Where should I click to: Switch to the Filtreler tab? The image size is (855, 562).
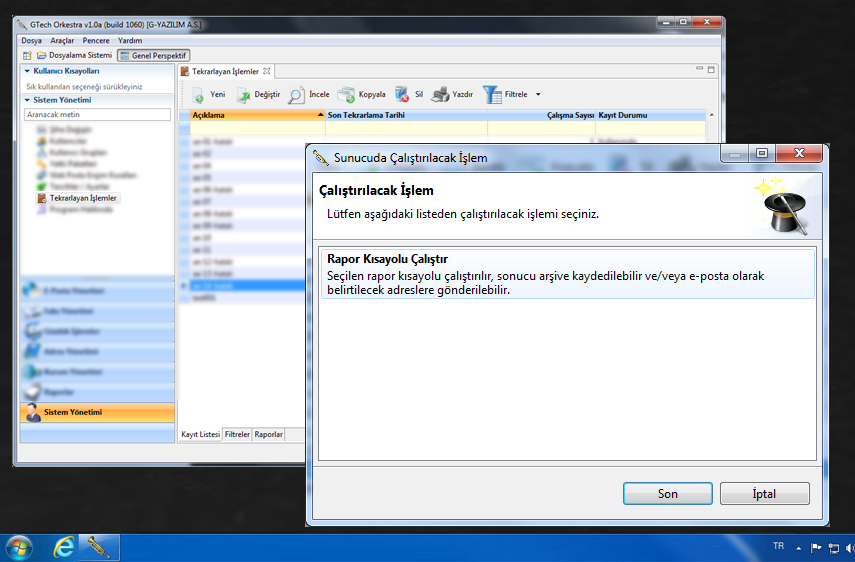[237, 435]
